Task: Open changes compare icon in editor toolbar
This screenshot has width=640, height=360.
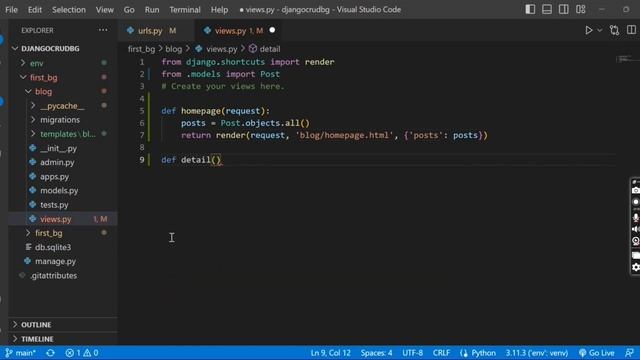Action: tap(614, 30)
